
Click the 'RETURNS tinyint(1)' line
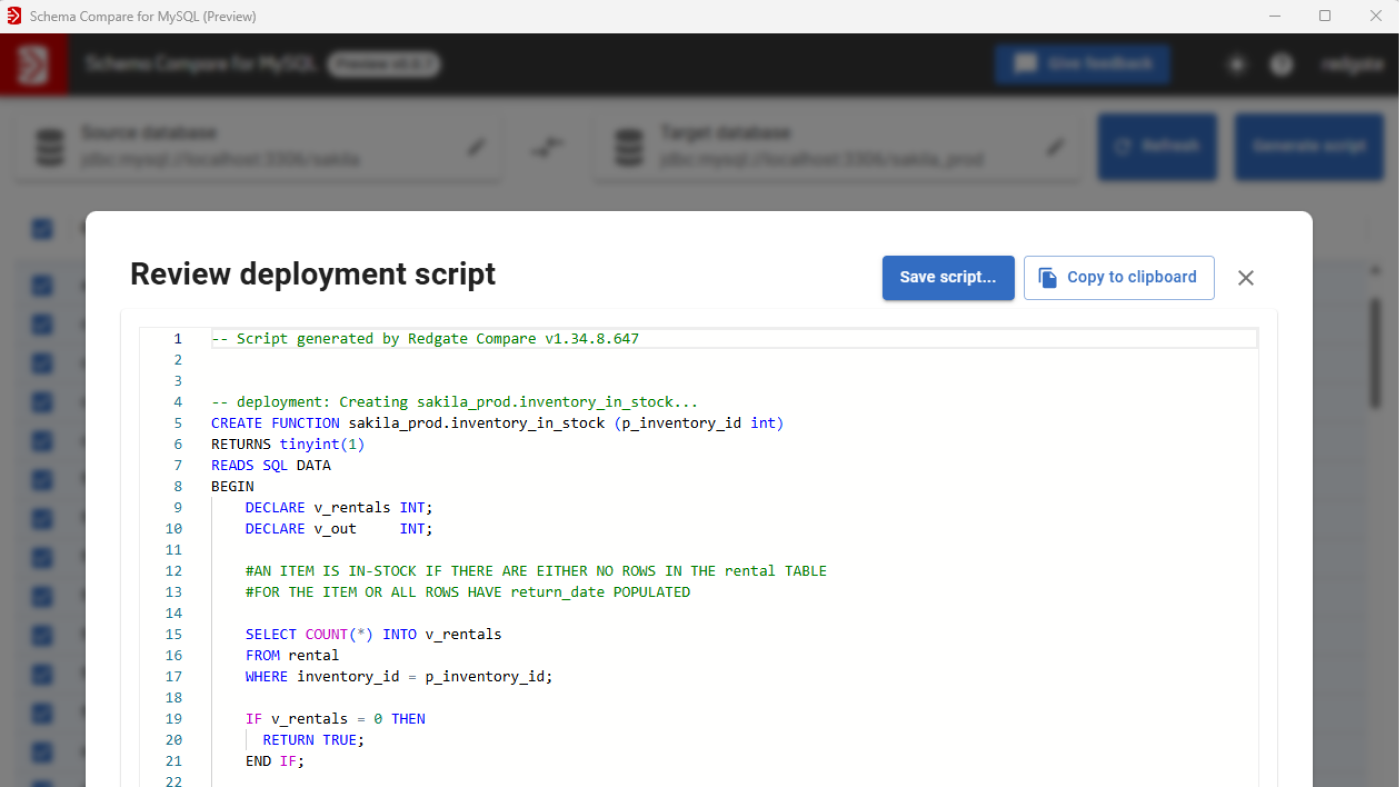(x=288, y=444)
